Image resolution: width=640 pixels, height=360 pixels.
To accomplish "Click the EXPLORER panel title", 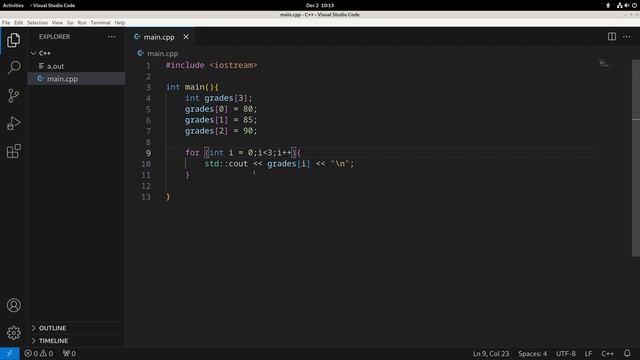I will pyautogui.click(x=54, y=37).
